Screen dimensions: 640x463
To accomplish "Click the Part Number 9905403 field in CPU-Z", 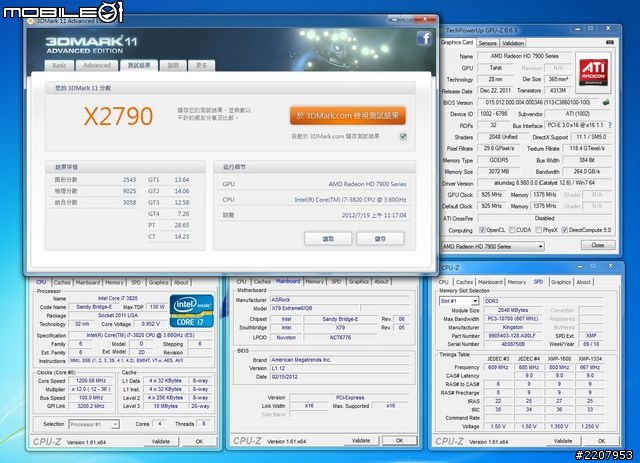I will point(512,336).
